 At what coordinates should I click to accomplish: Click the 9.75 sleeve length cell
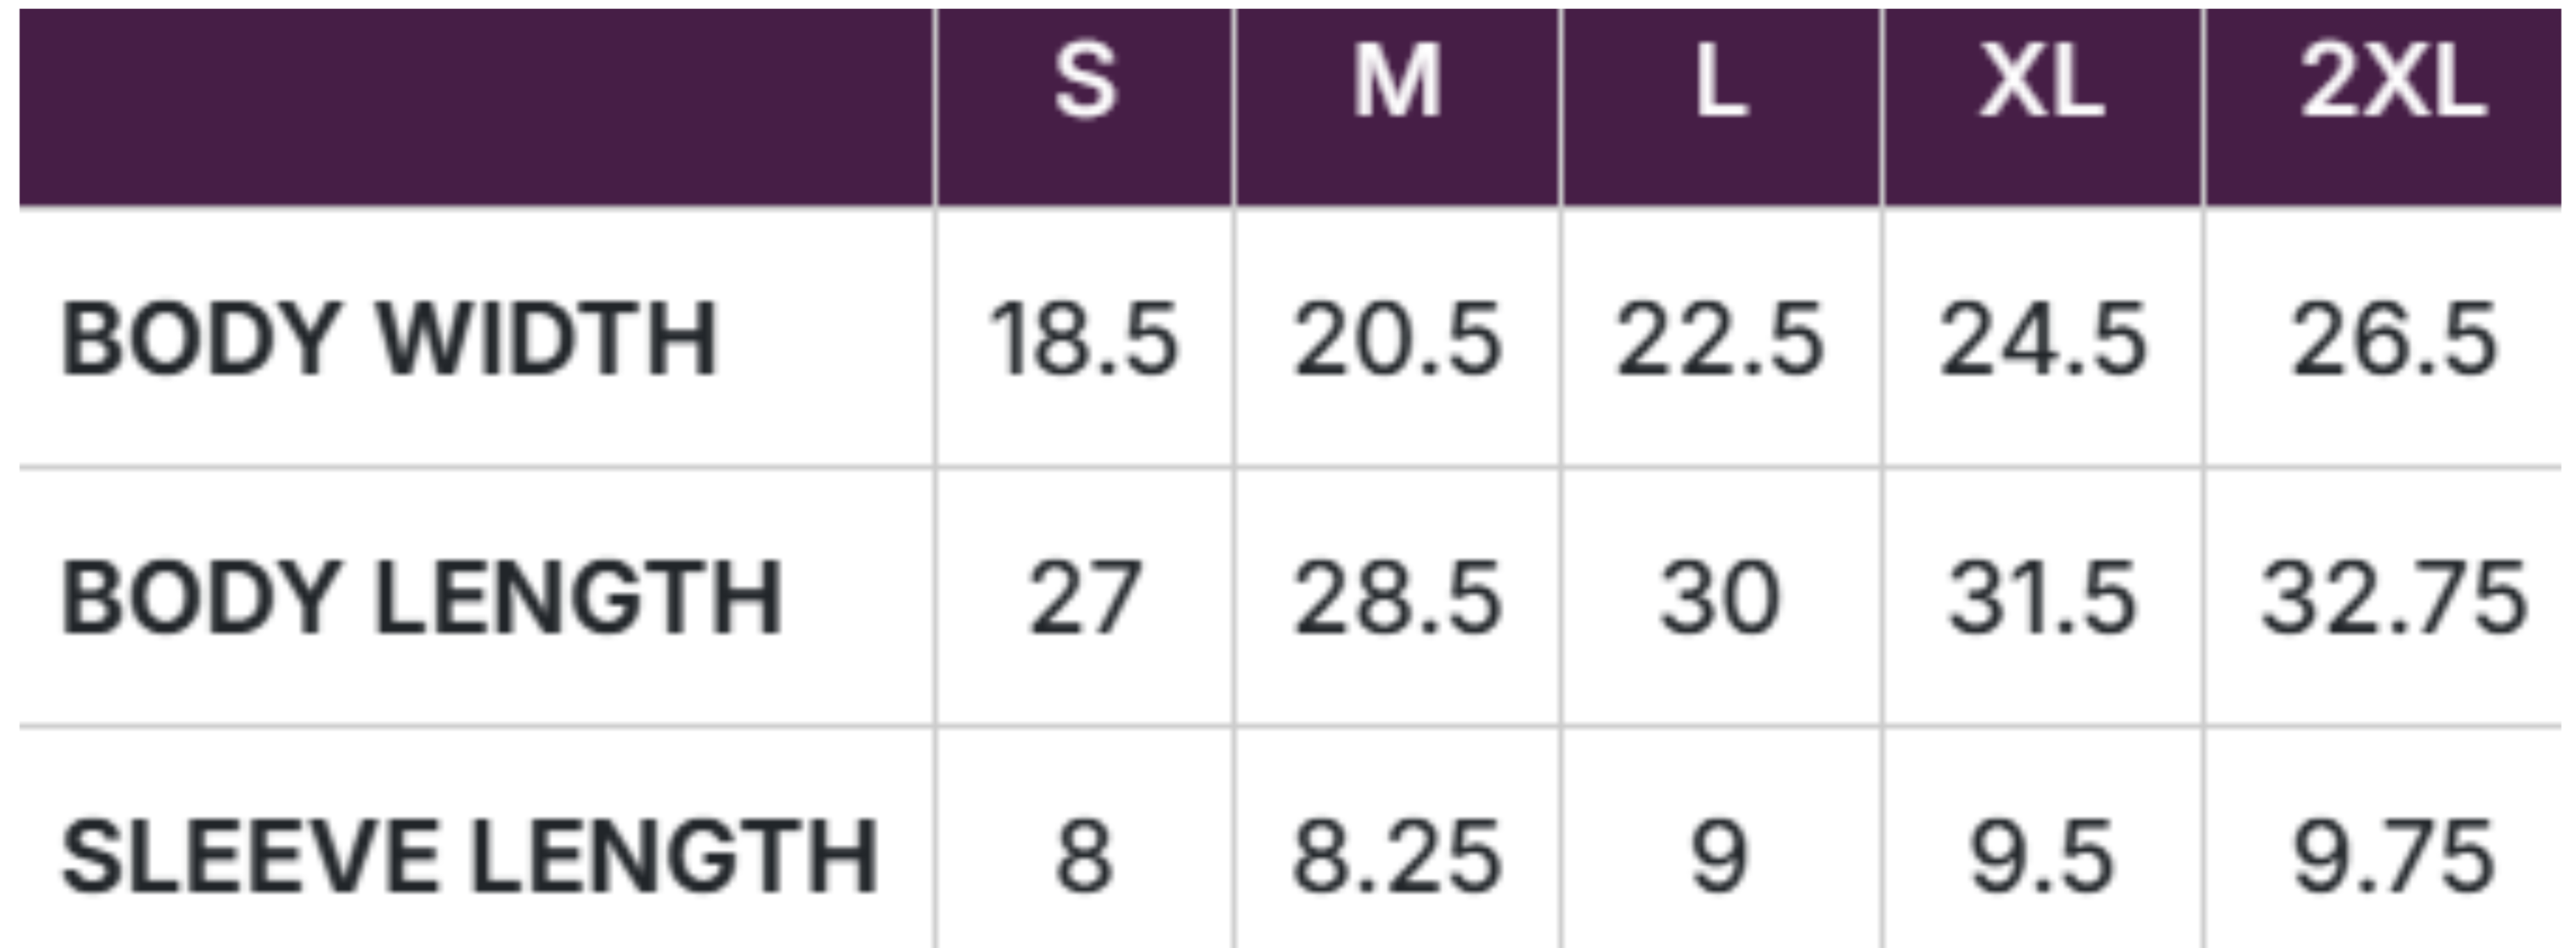2393,857
